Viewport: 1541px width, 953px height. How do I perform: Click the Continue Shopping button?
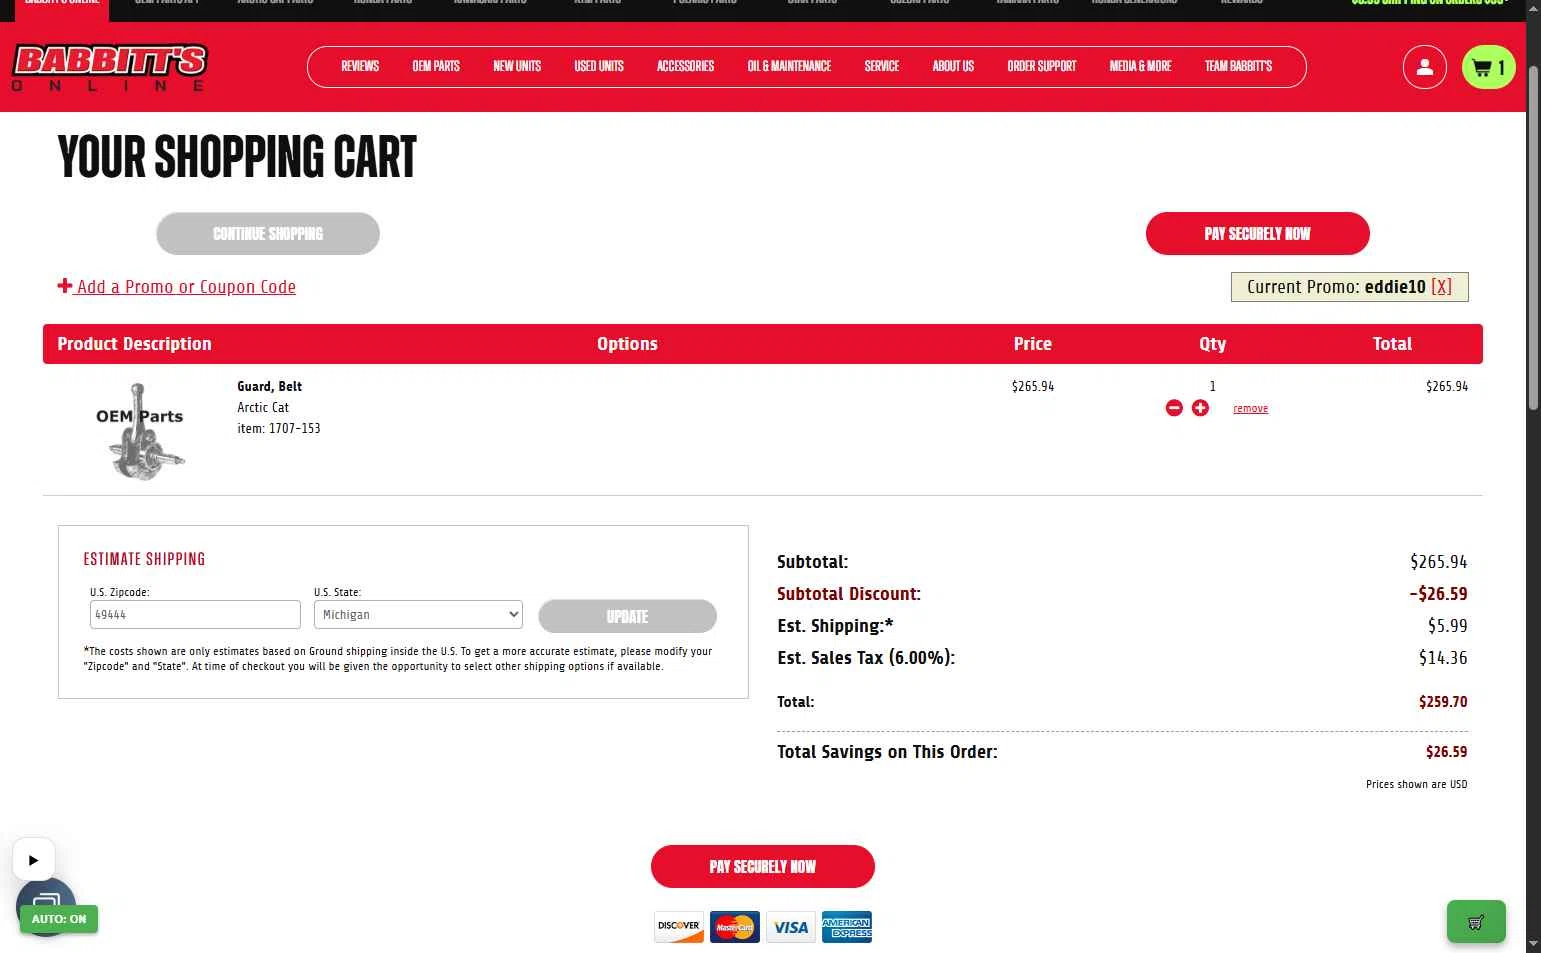pos(268,233)
